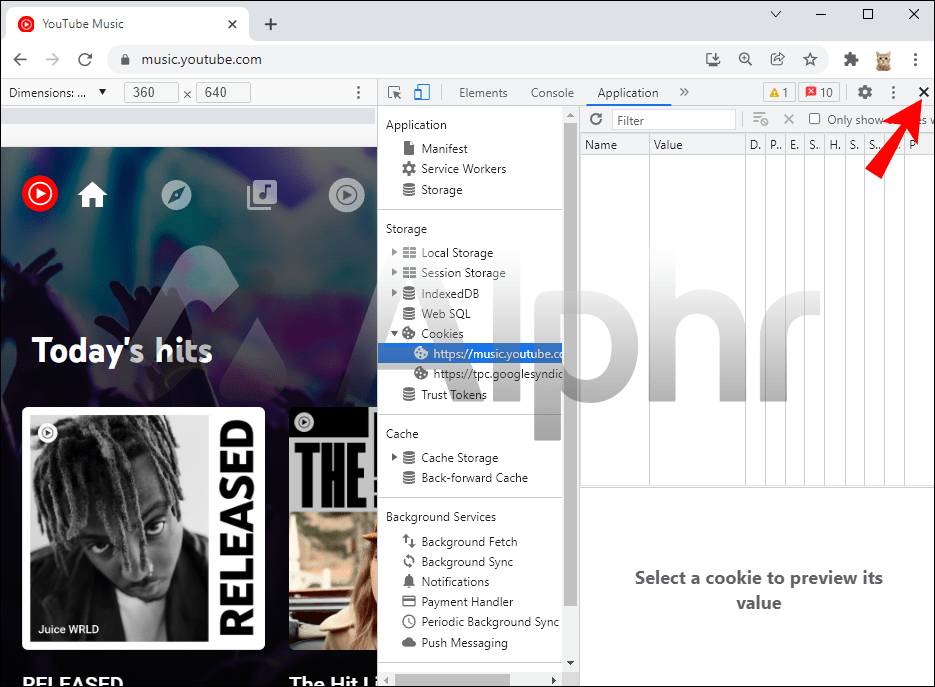935x687 pixels.
Task: Click the warnings counter badge showing 1
Action: click(779, 92)
